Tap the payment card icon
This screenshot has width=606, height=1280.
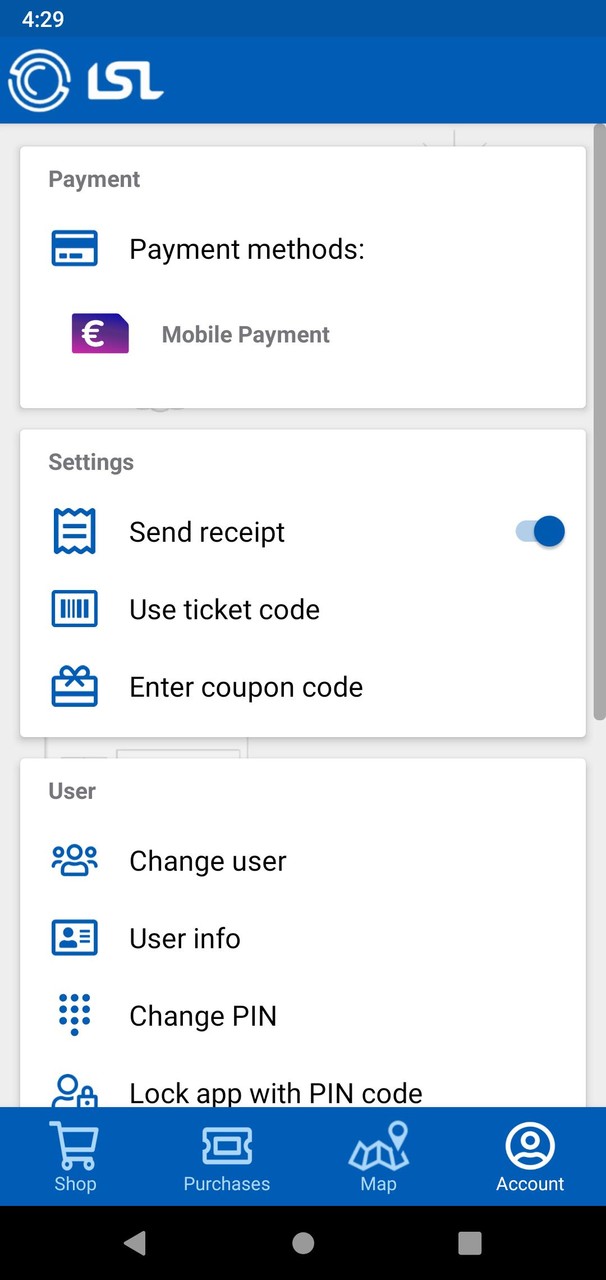click(x=75, y=248)
